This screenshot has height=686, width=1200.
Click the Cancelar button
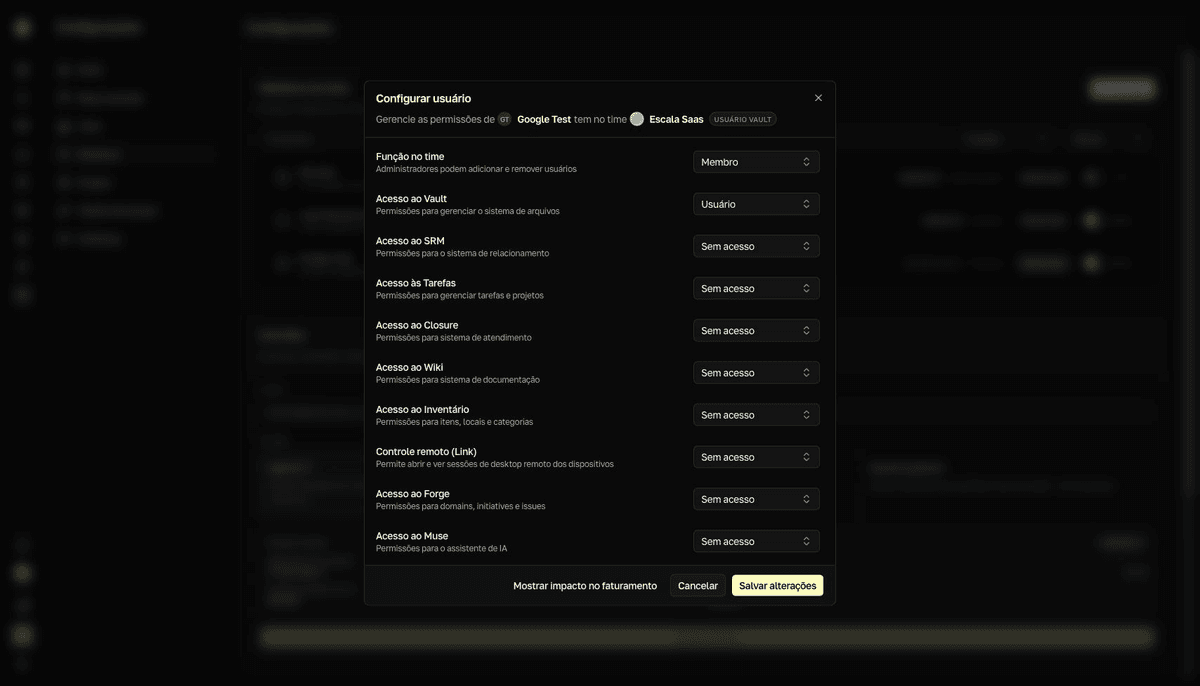pos(698,585)
